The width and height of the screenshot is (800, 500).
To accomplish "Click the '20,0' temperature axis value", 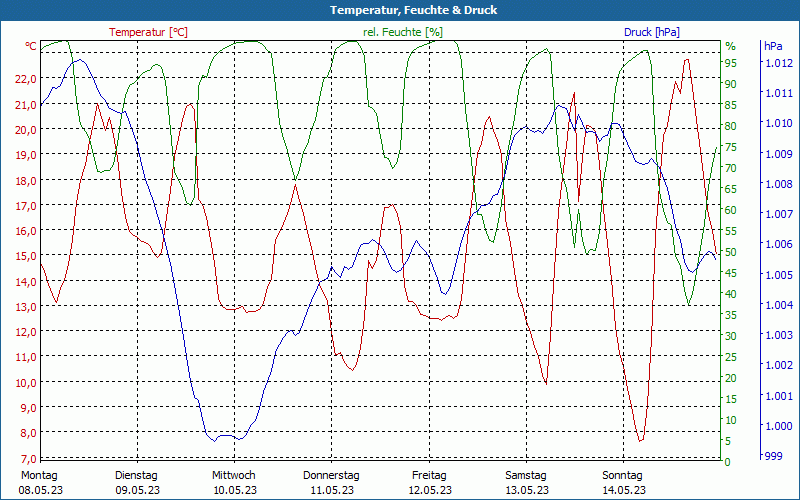I will pyautogui.click(x=26, y=130).
